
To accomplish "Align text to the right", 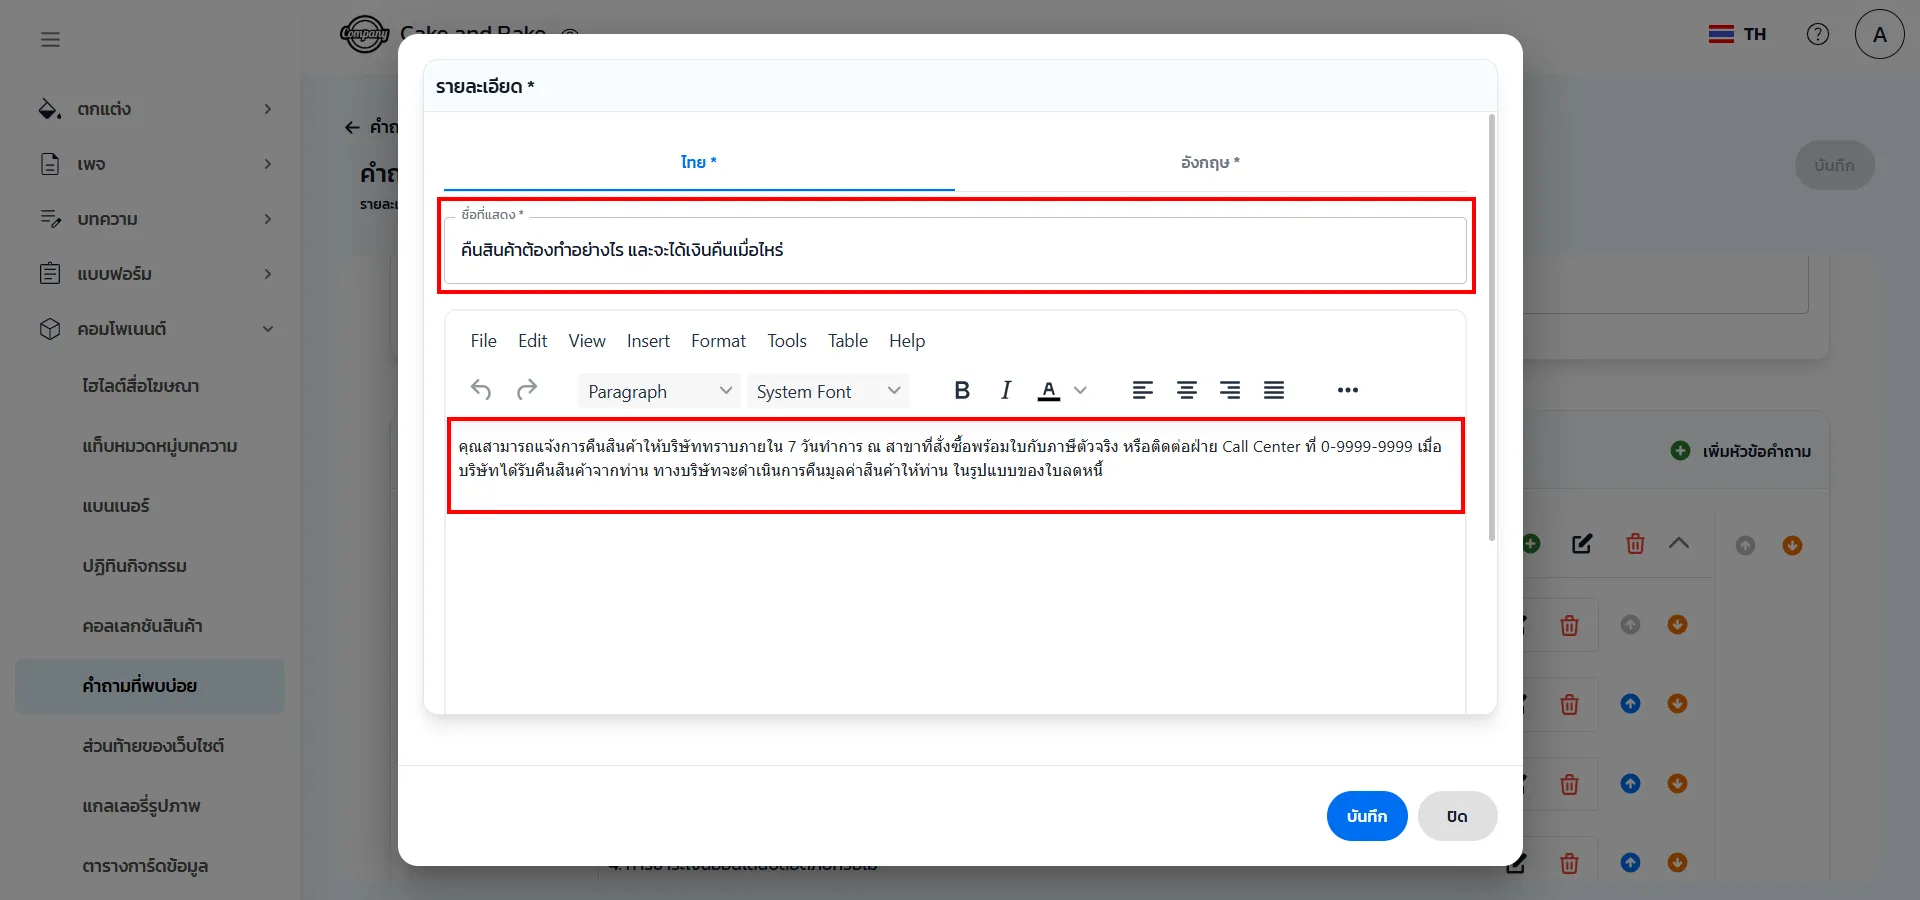I will (x=1230, y=391).
